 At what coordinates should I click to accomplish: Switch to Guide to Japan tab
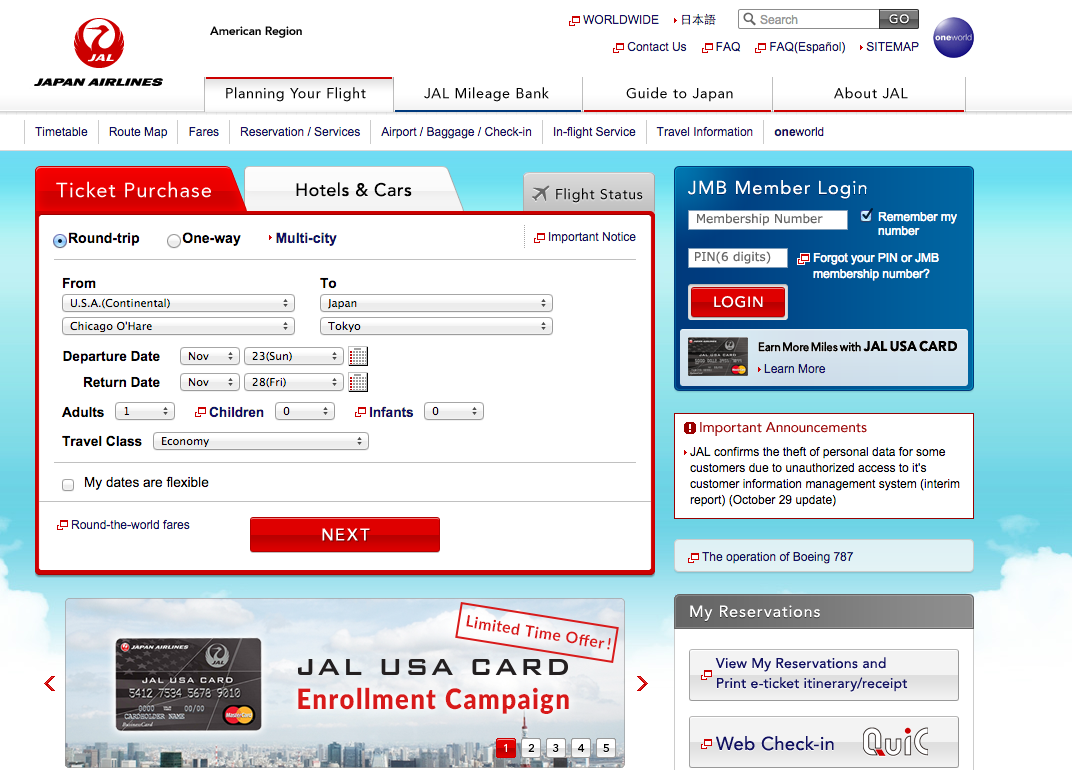tap(679, 94)
